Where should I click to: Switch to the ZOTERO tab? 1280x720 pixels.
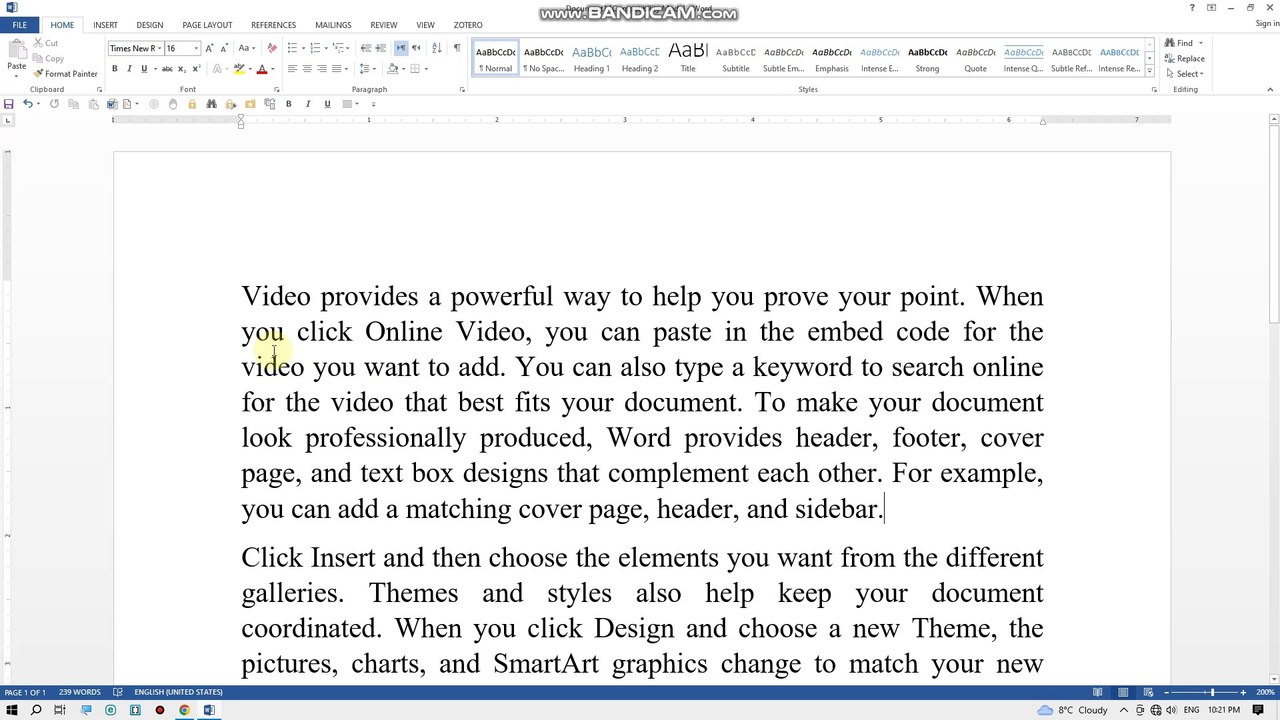468,25
